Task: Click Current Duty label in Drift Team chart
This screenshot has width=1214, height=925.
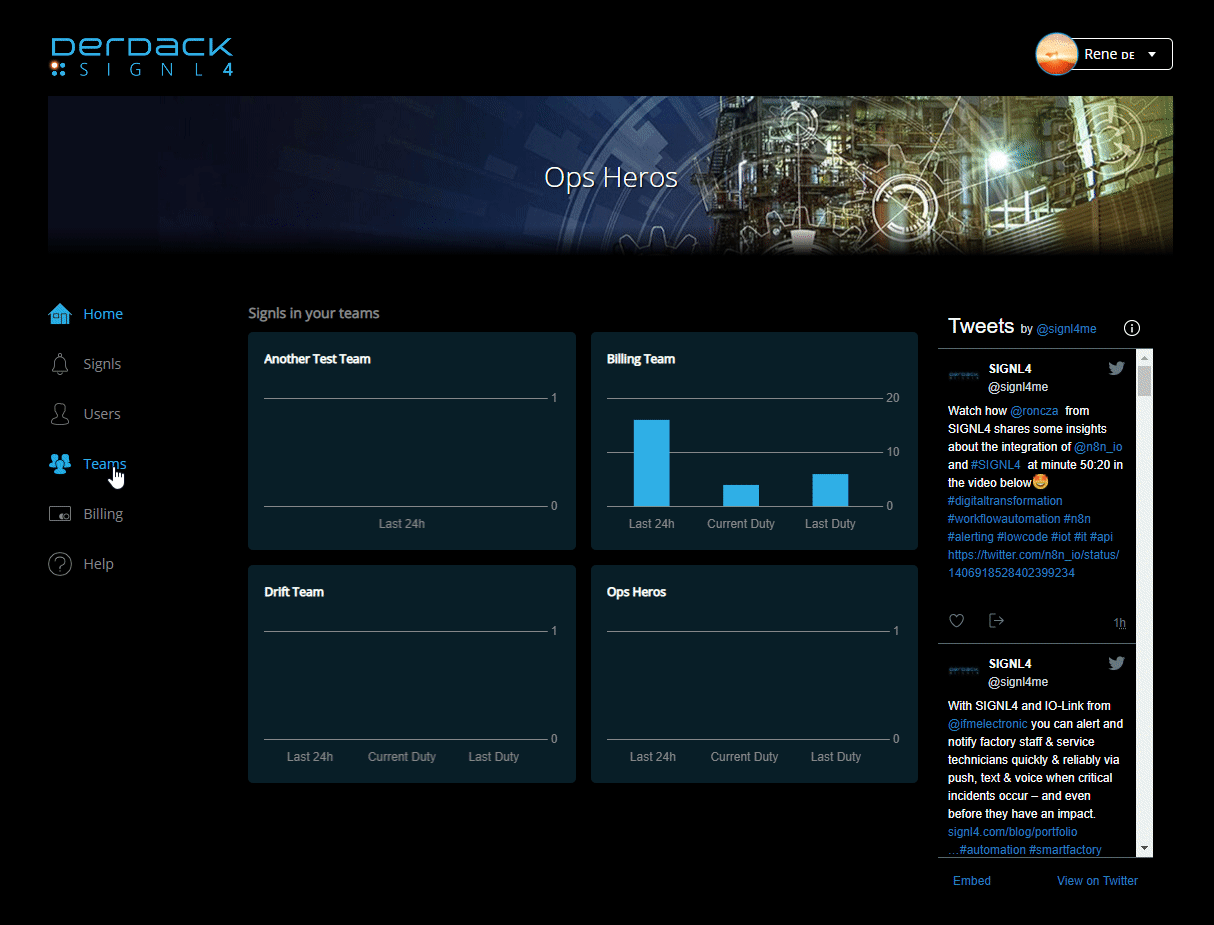Action: pyautogui.click(x=402, y=757)
